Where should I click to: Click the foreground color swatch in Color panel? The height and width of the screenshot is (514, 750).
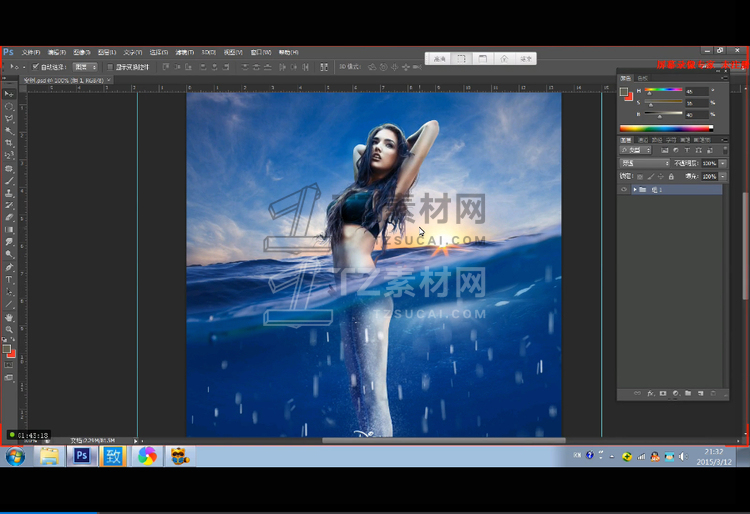pos(624,92)
